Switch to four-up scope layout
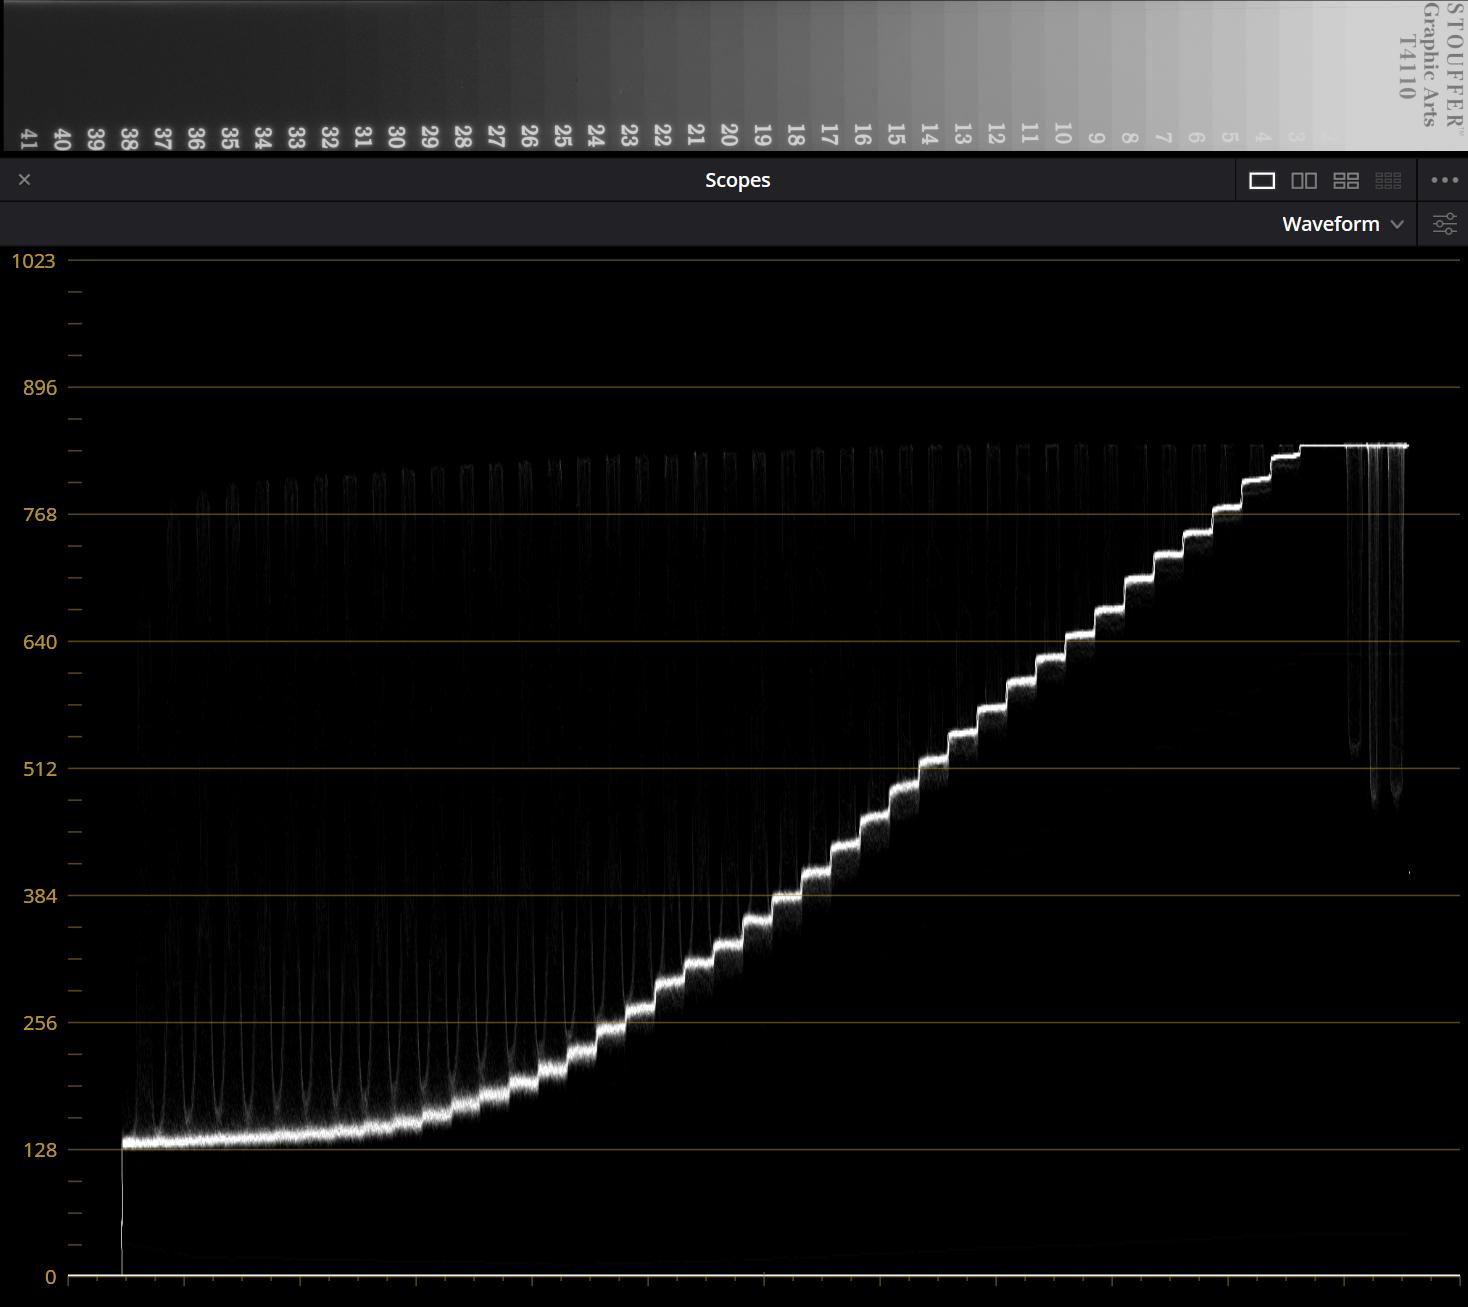Viewport: 1468px width, 1307px height. [1346, 180]
